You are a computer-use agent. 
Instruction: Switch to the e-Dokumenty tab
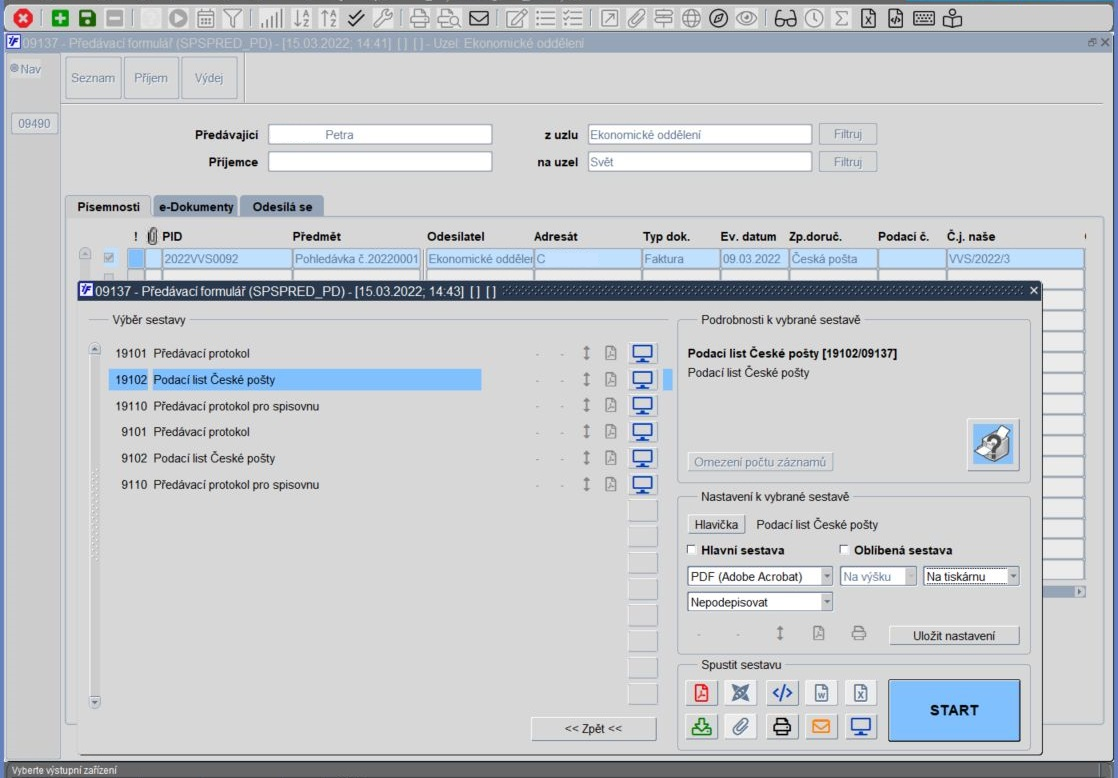coord(196,207)
